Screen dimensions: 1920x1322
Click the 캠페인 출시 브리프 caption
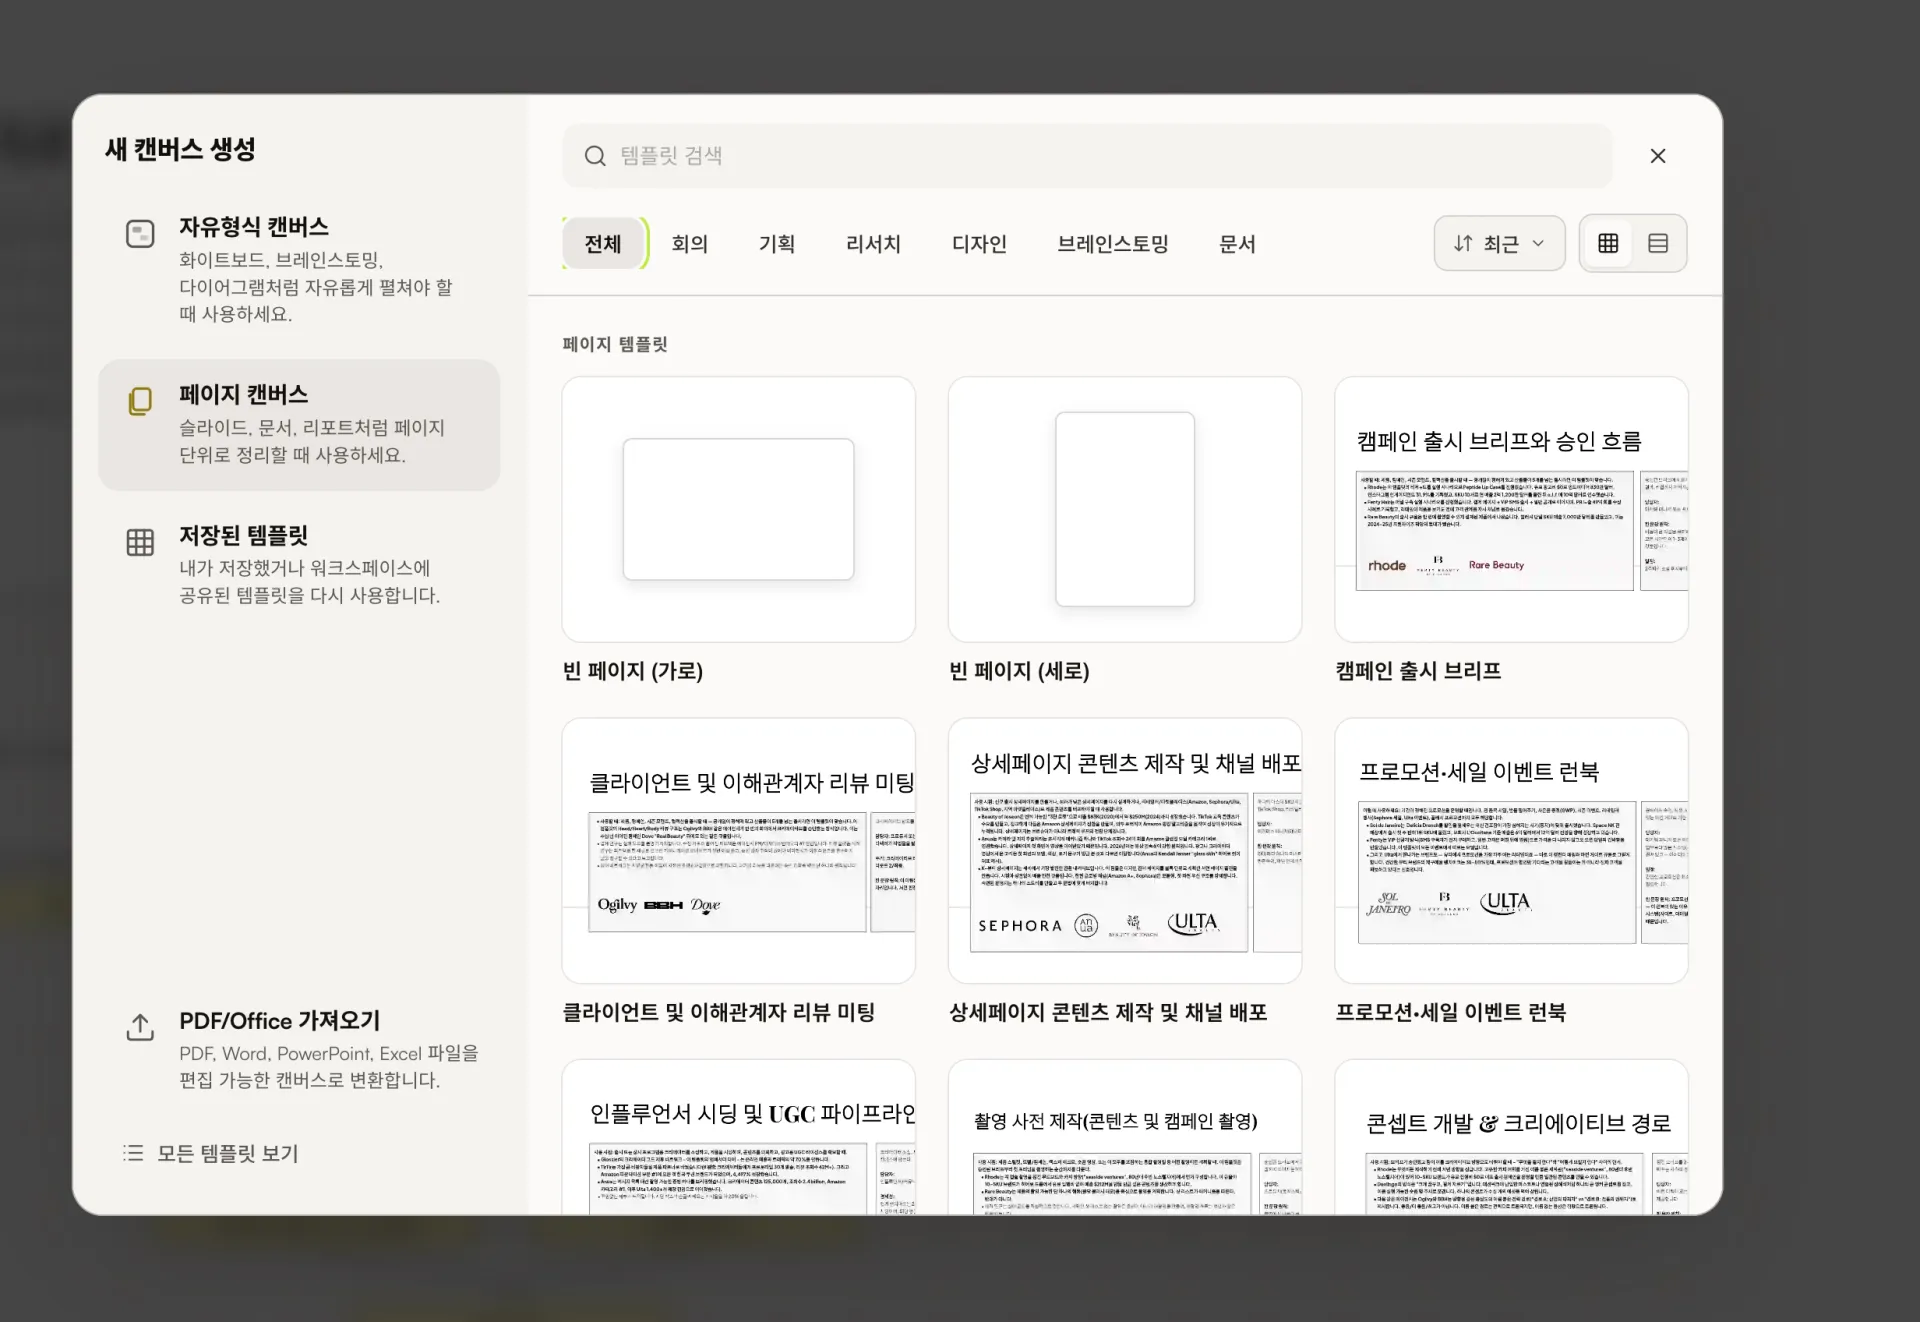pyautogui.click(x=1418, y=671)
